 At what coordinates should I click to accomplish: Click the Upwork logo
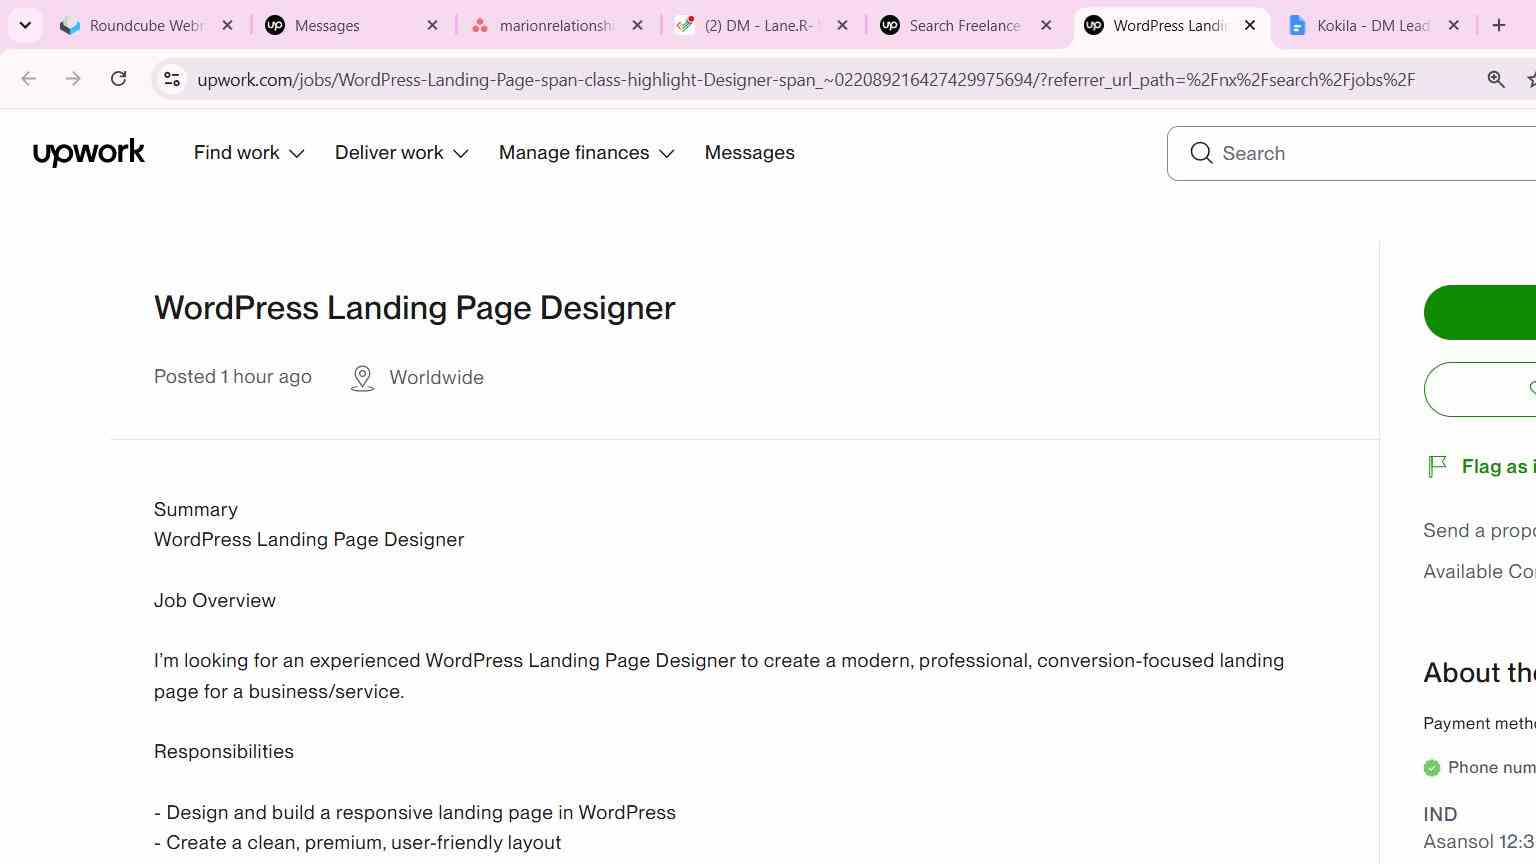89,153
